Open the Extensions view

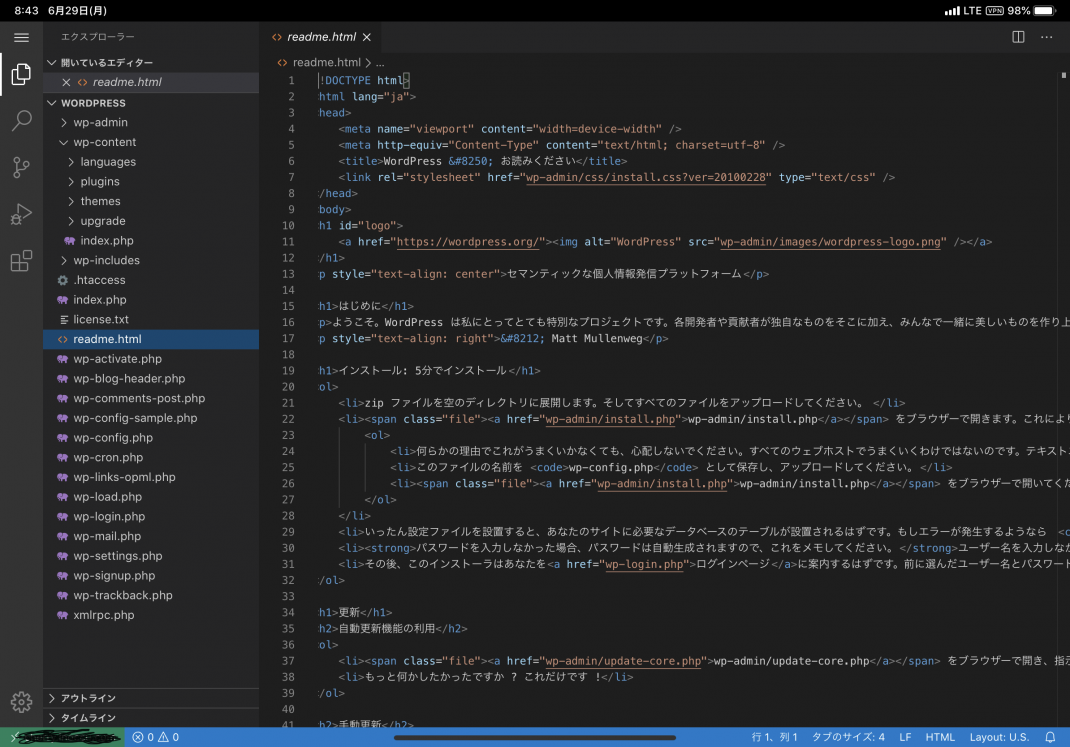21,261
